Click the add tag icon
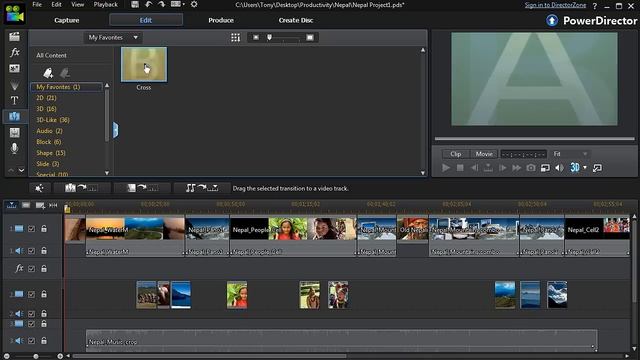This screenshot has width=640, height=360. 48,73
